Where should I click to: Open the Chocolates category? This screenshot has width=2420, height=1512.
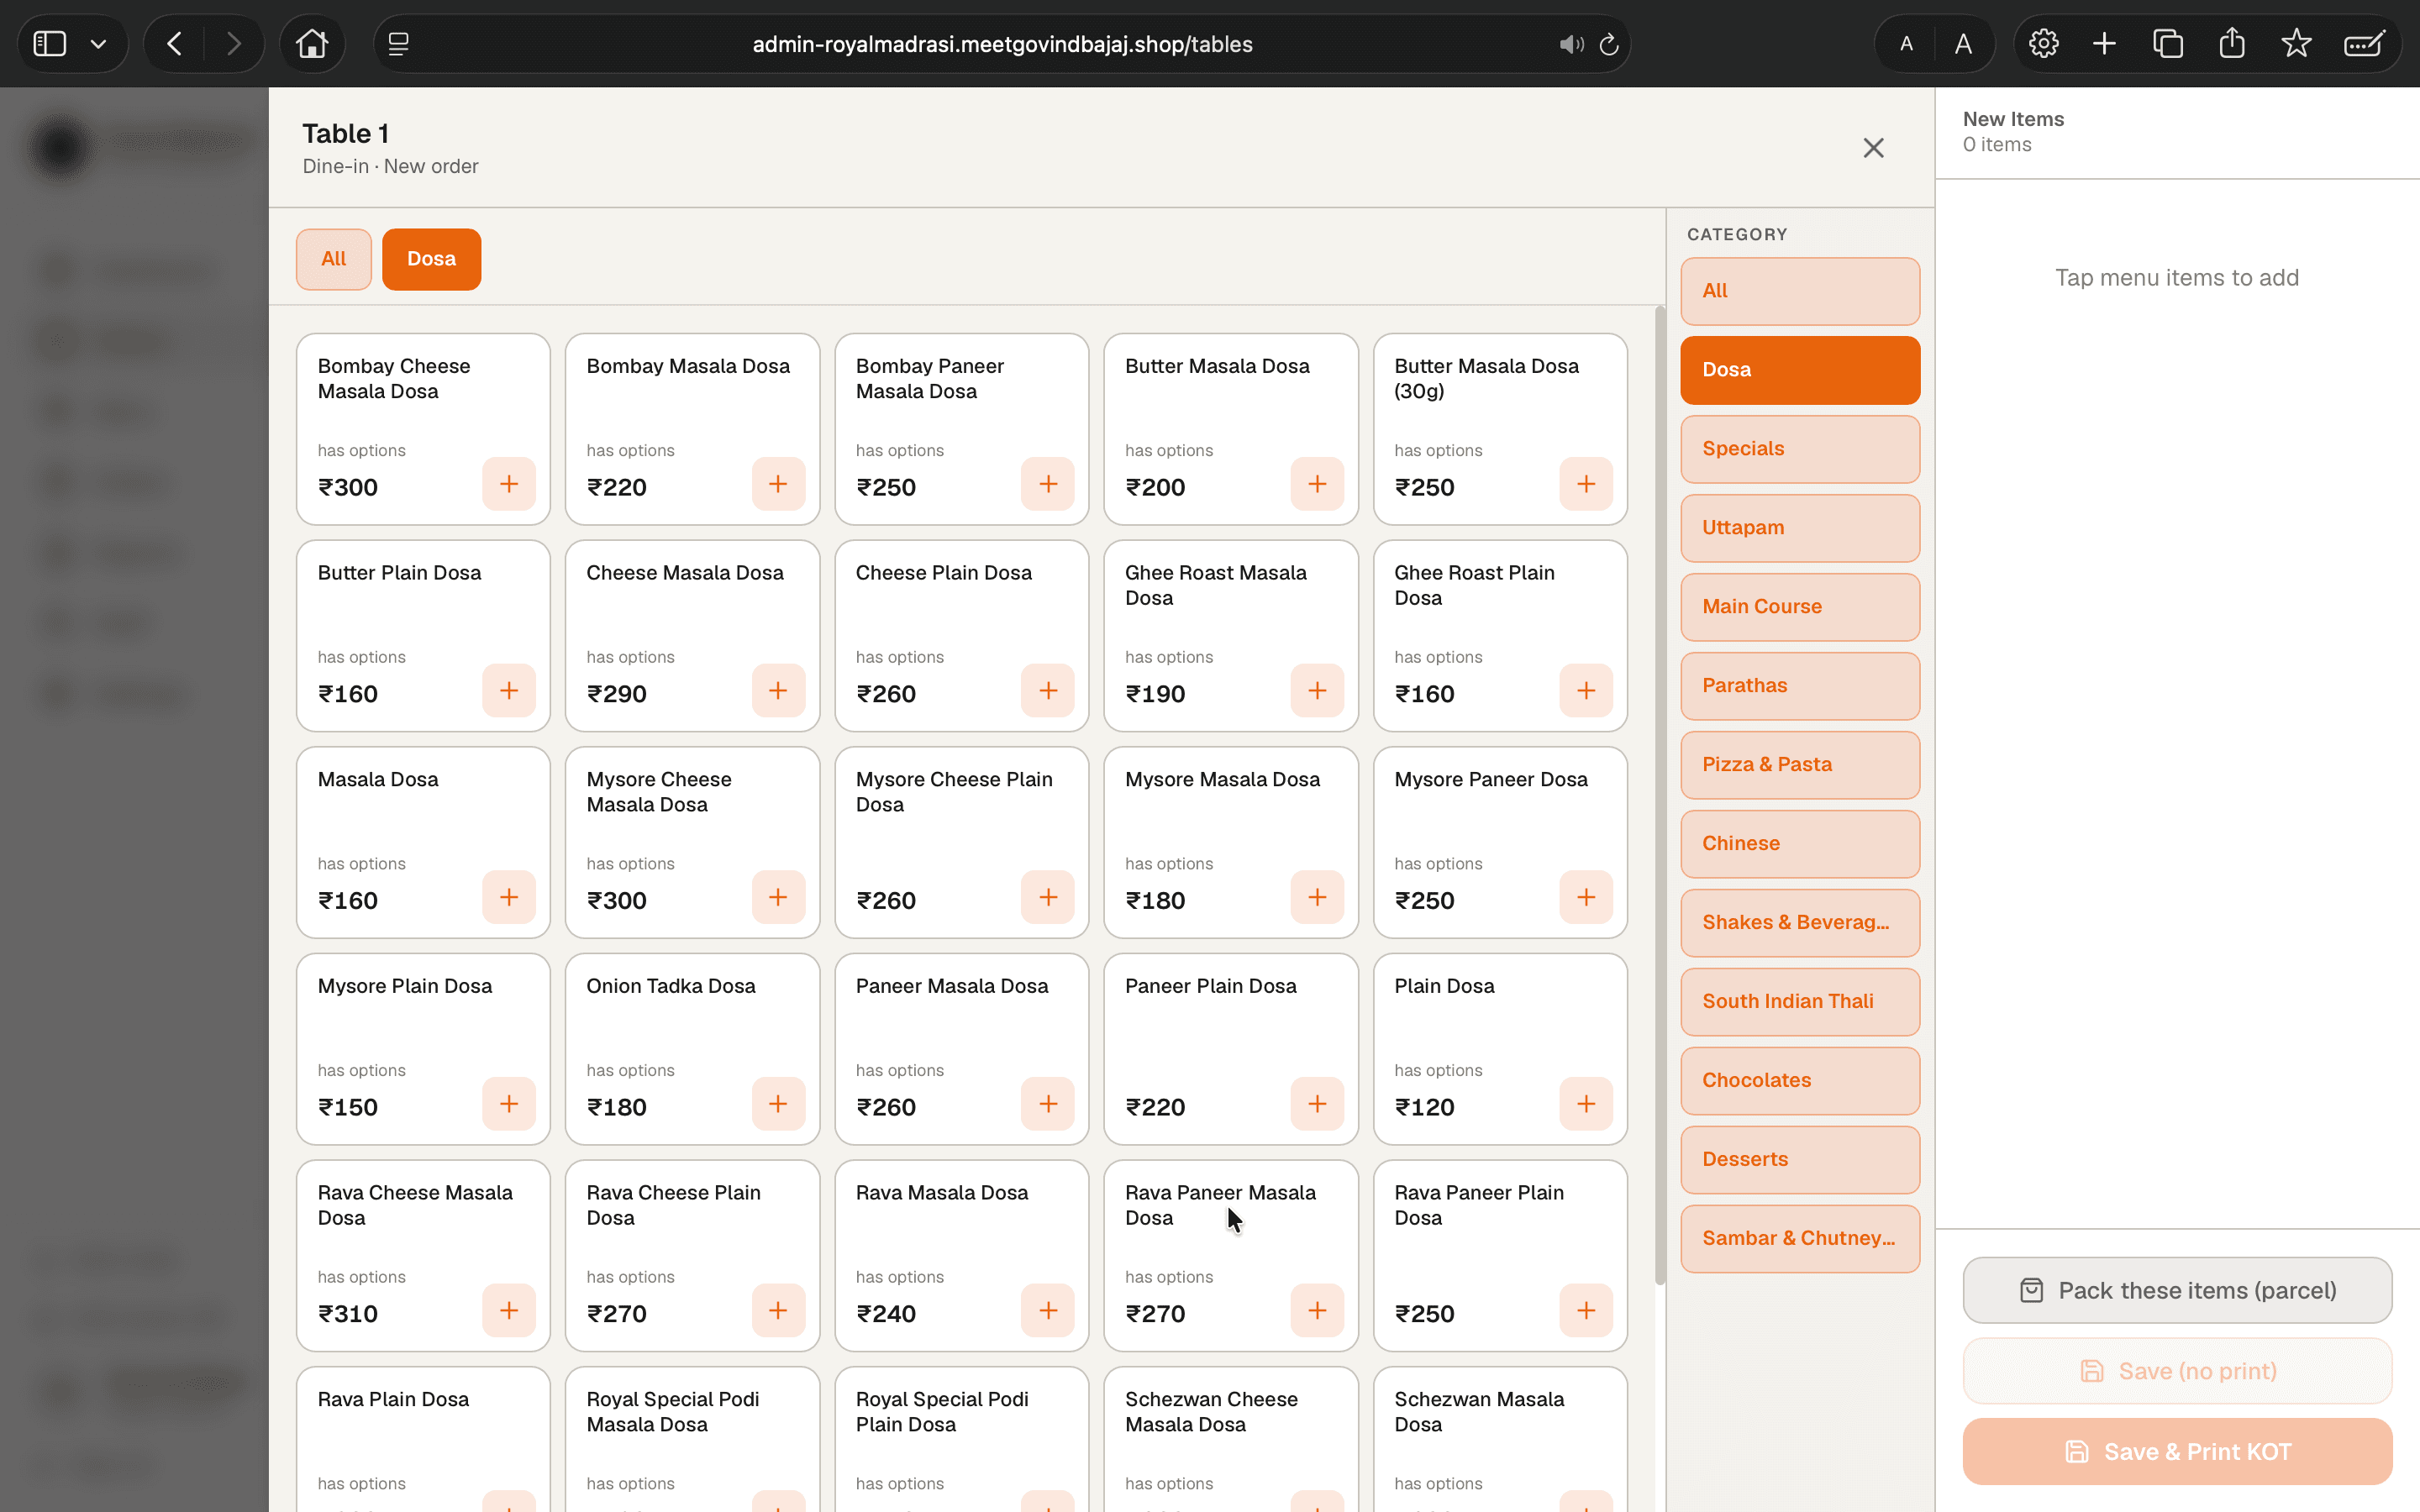[1800, 1081]
